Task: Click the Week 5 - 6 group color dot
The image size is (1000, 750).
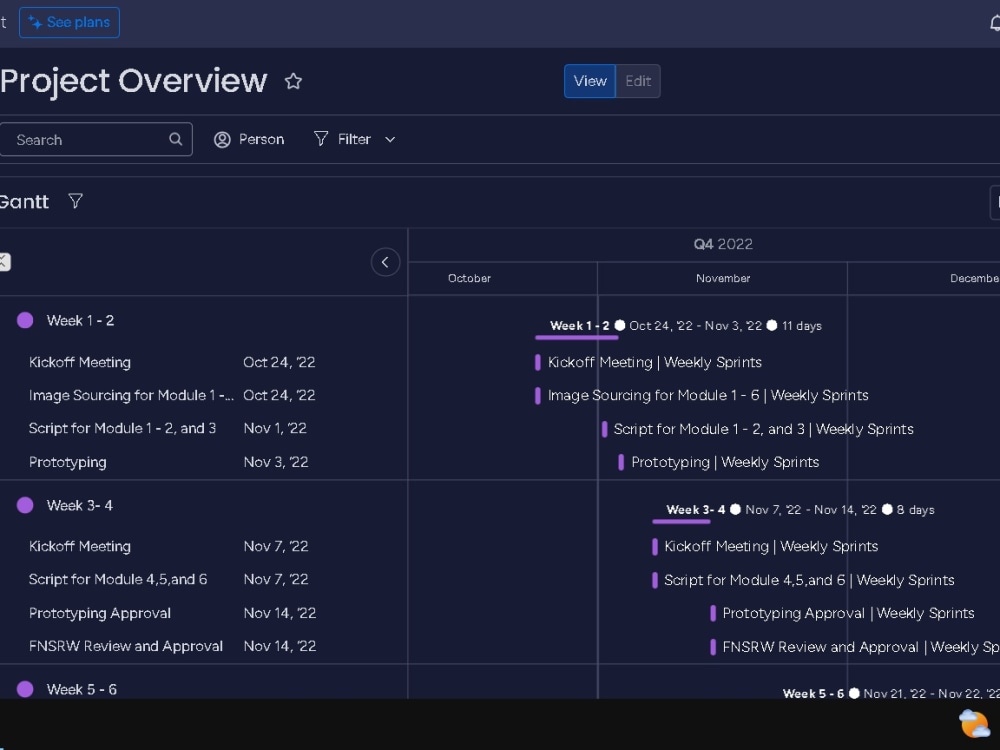Action: coord(25,689)
